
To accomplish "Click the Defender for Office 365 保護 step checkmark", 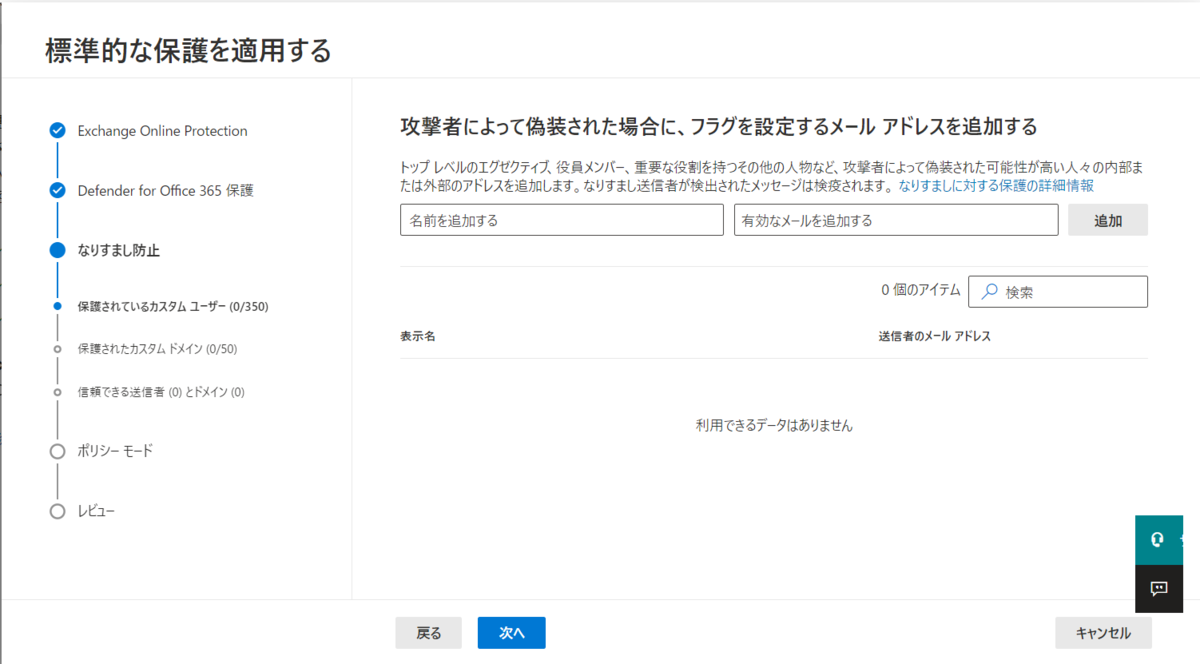I will tap(57, 190).
